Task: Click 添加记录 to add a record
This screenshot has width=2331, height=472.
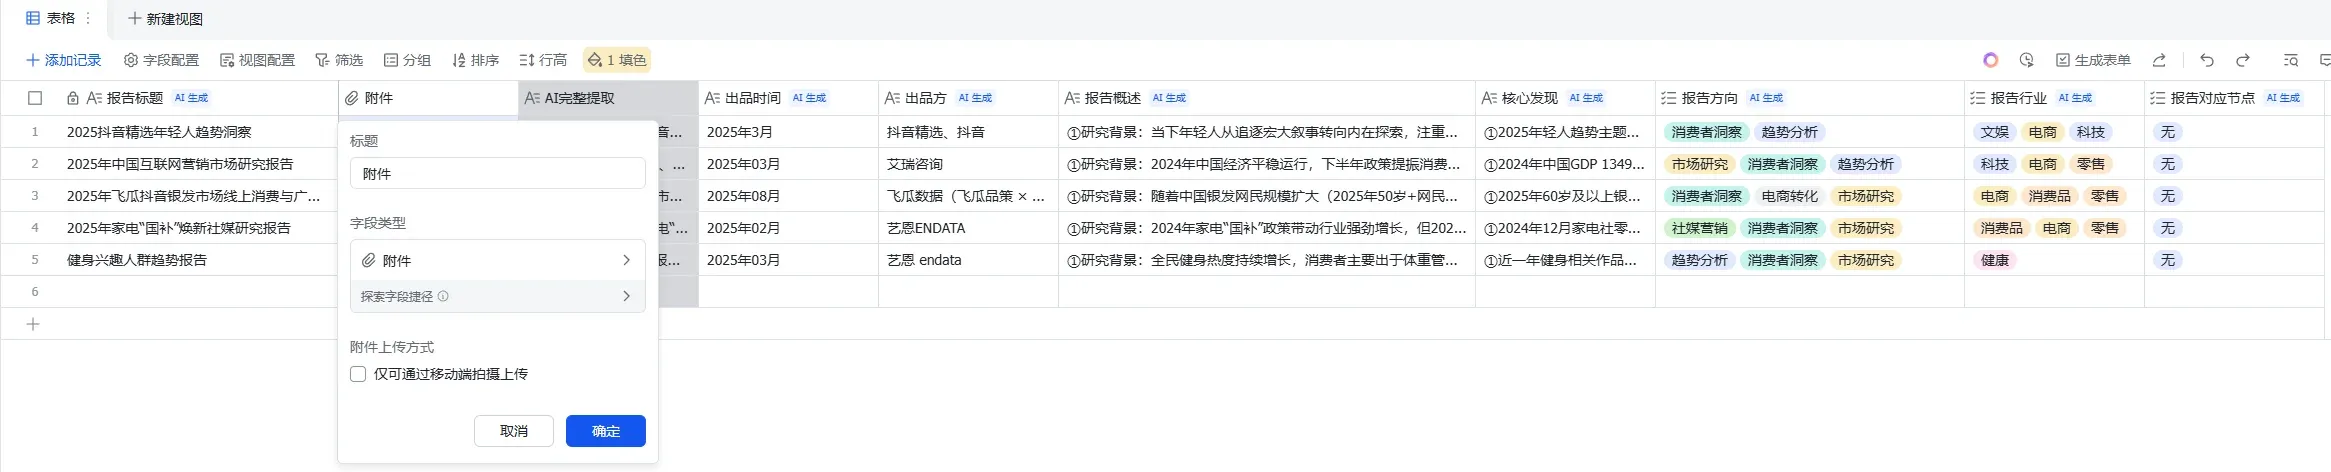Action: point(64,60)
